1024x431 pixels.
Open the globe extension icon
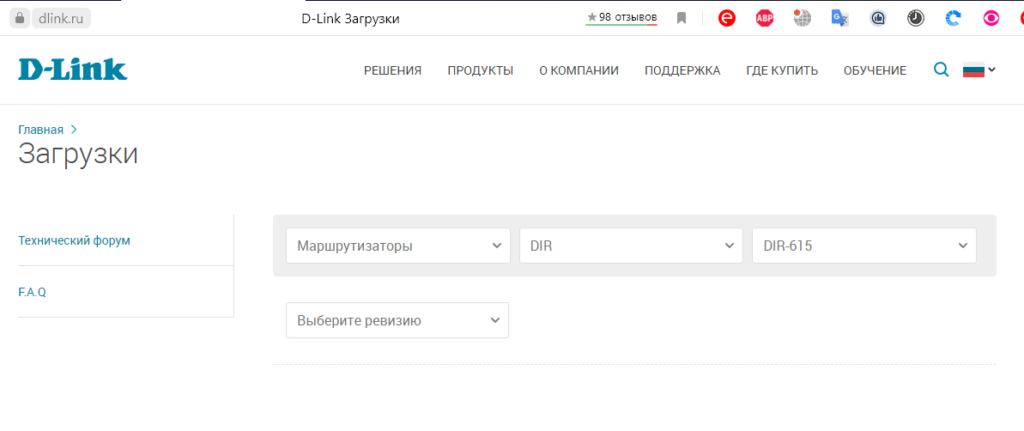pyautogui.click(x=802, y=18)
